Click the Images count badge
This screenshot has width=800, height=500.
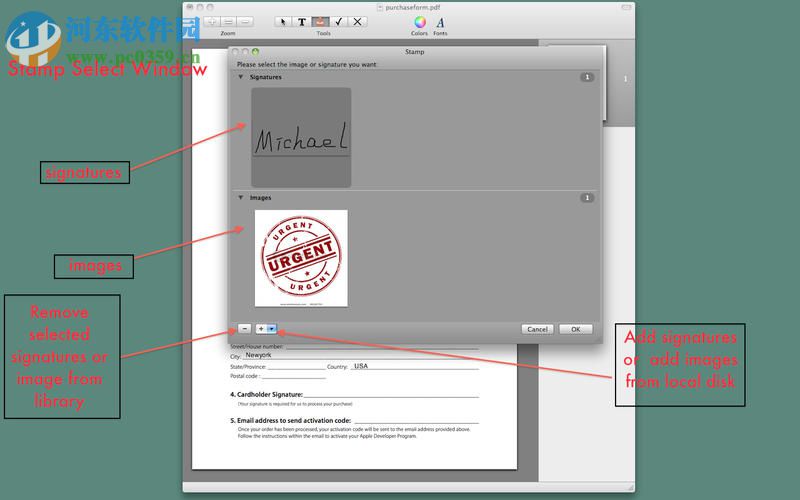click(x=587, y=197)
